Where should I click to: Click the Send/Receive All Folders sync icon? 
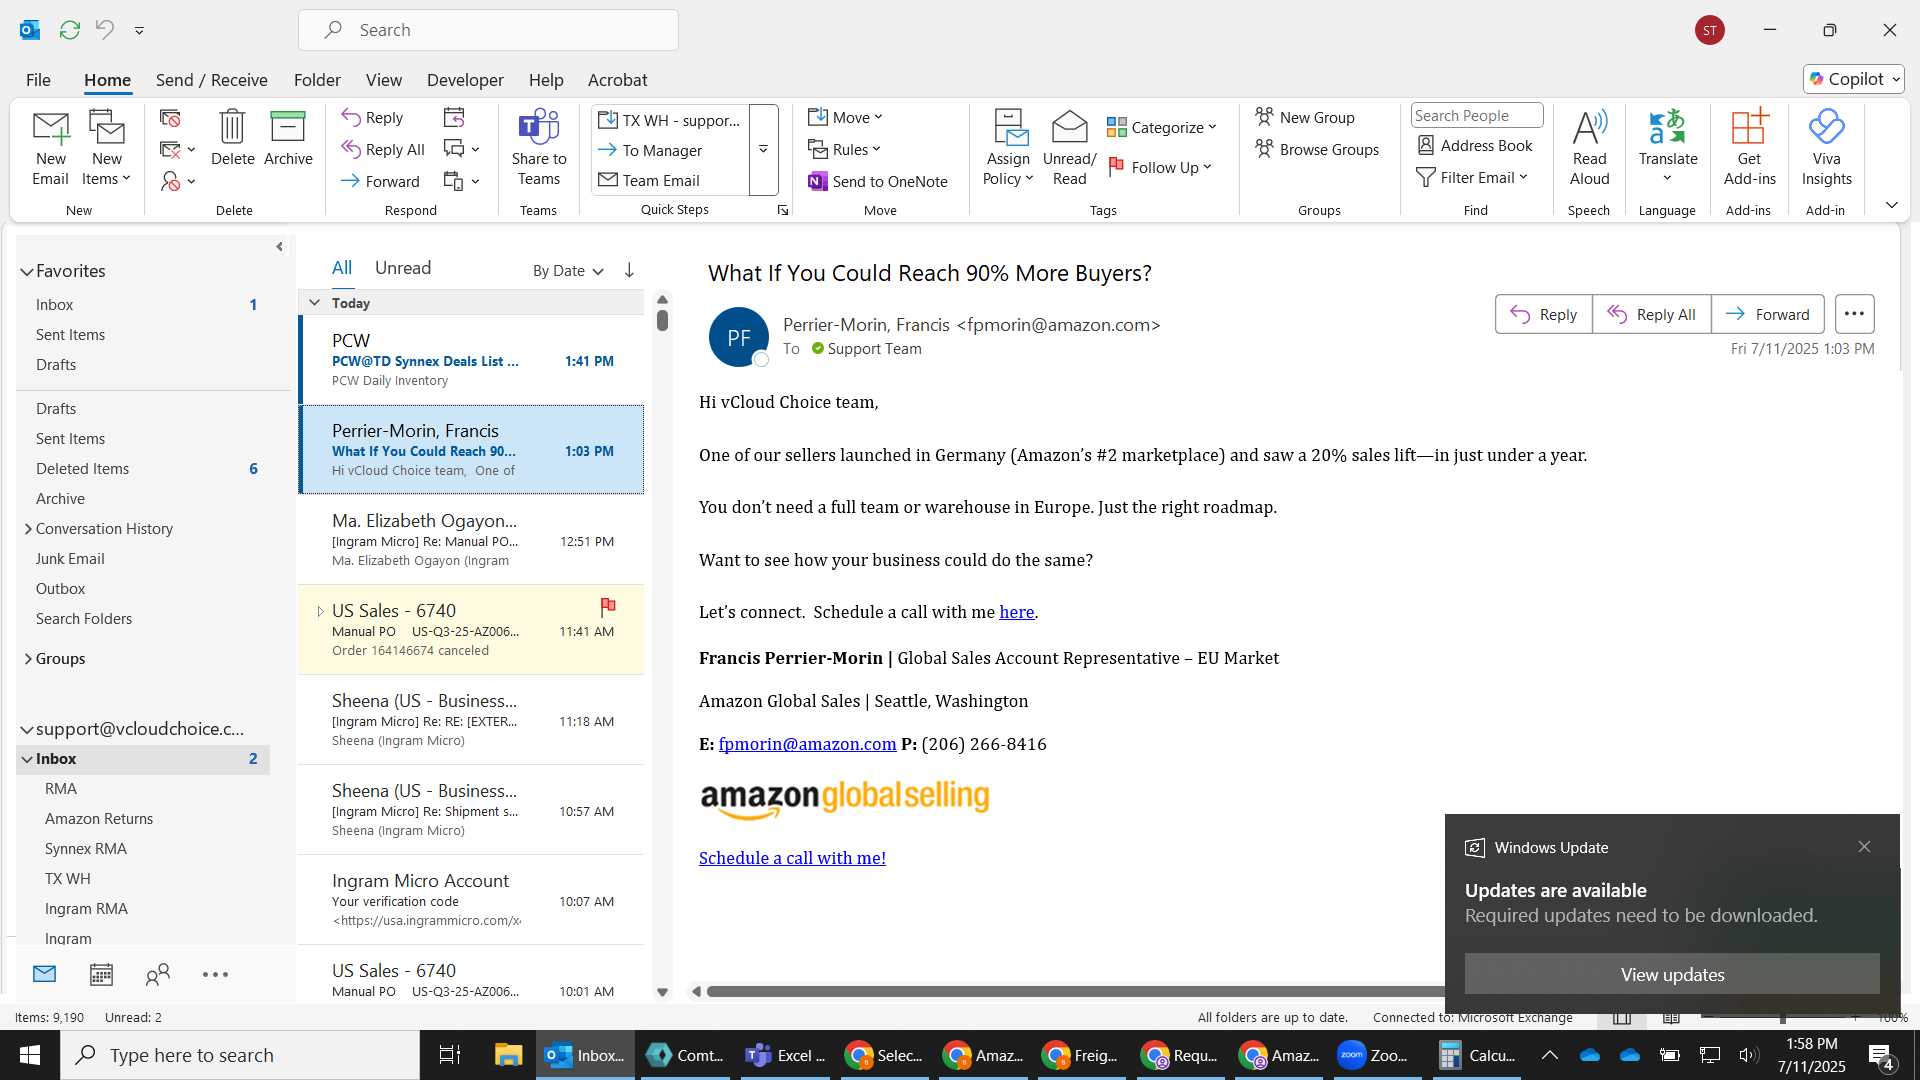[70, 30]
